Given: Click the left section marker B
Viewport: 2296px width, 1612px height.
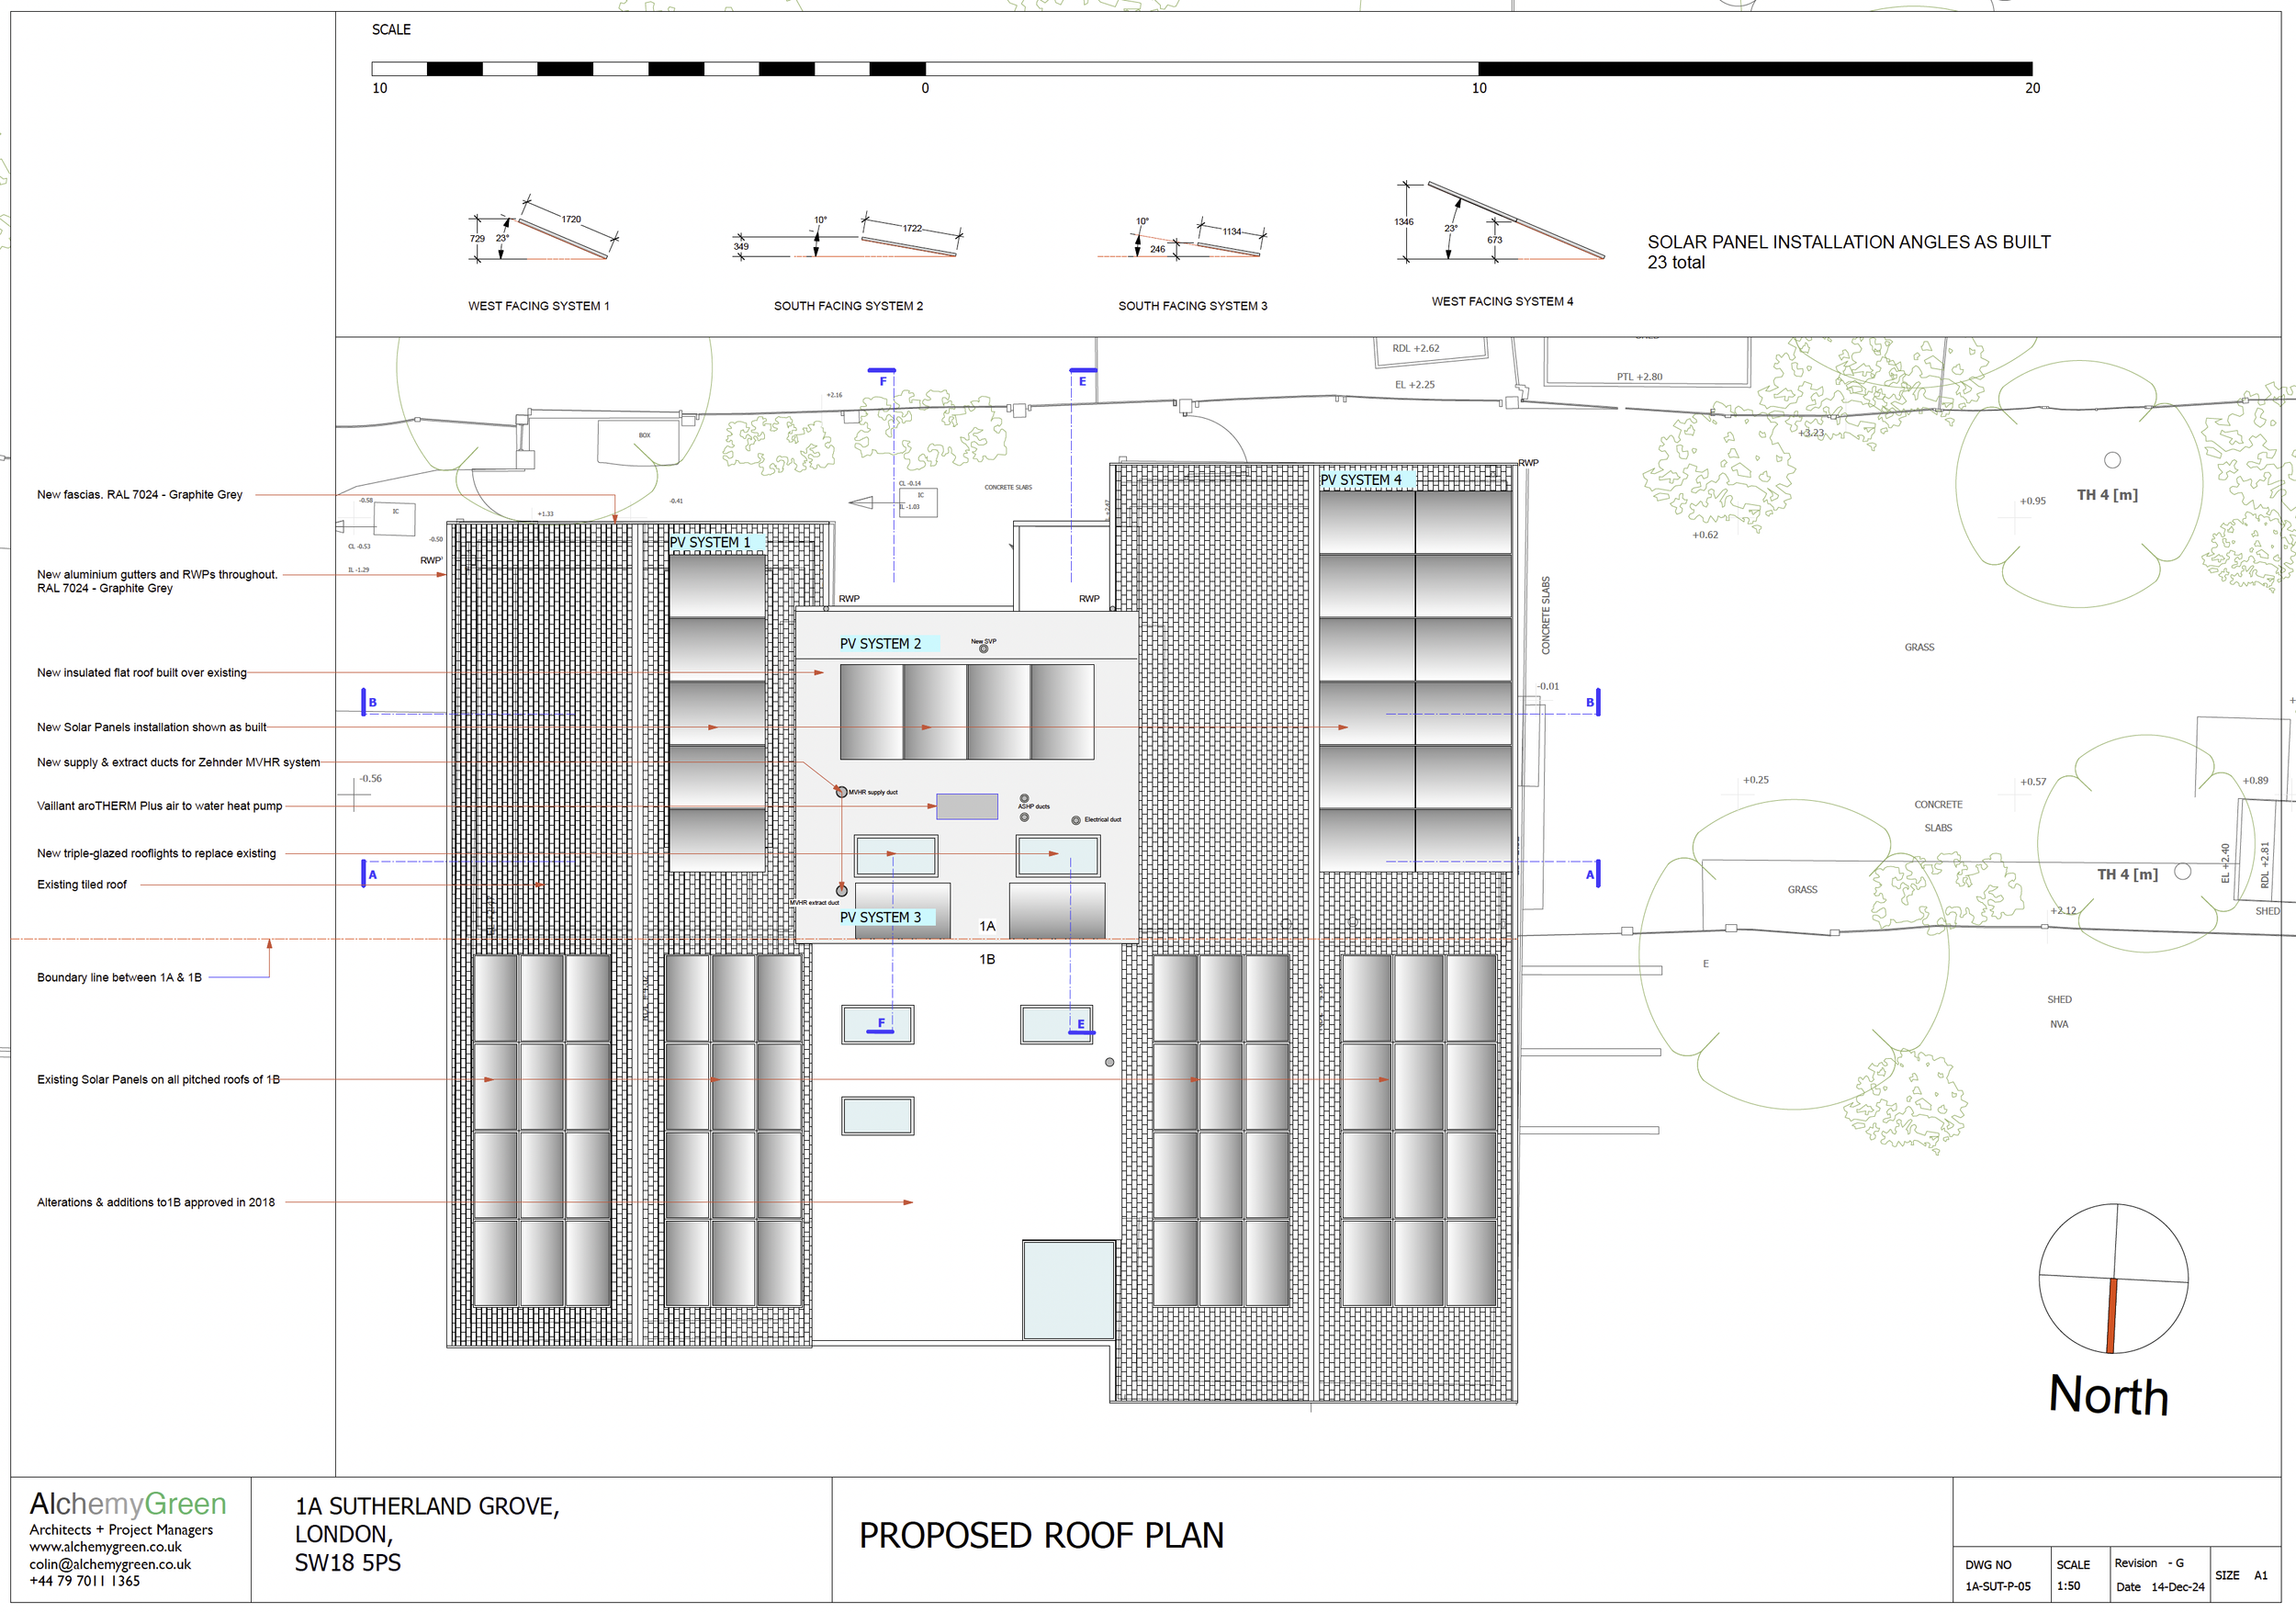Looking at the screenshot, I should click(x=368, y=702).
